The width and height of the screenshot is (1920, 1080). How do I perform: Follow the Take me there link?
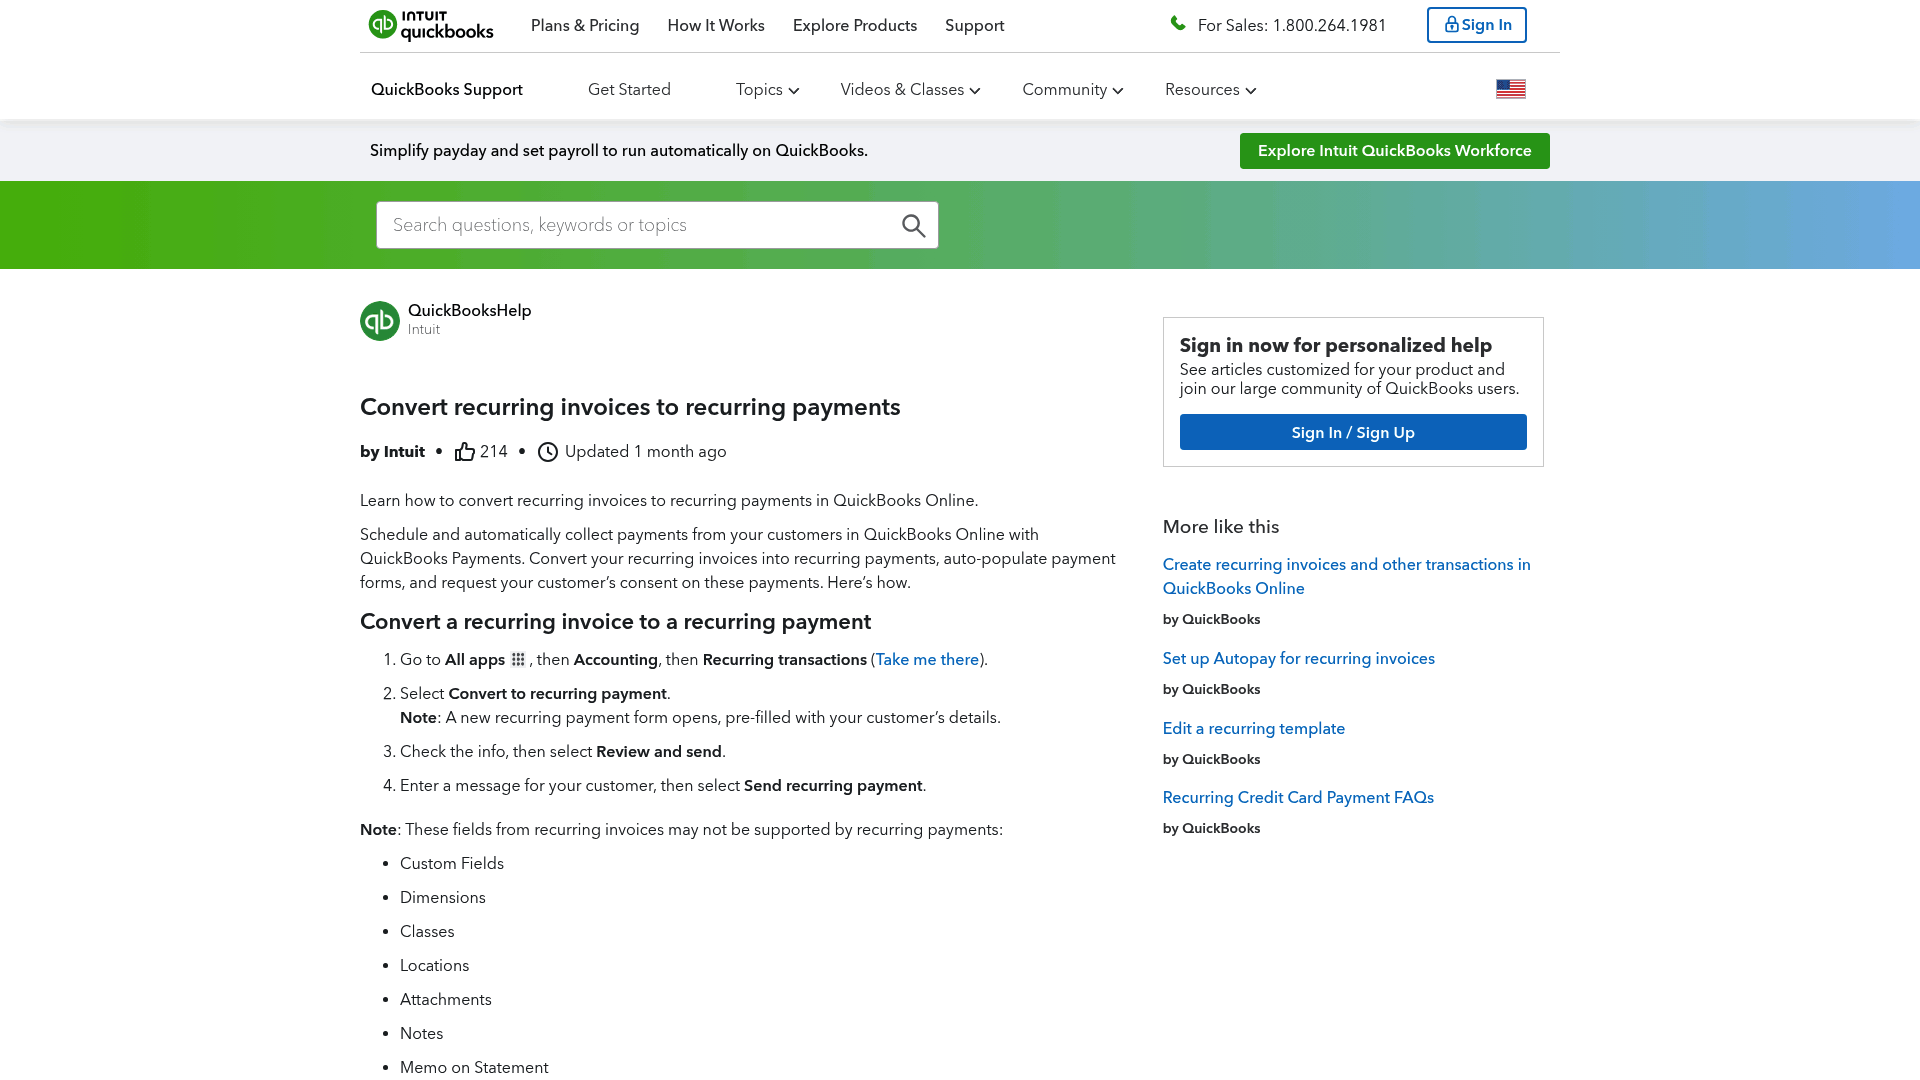(x=927, y=660)
